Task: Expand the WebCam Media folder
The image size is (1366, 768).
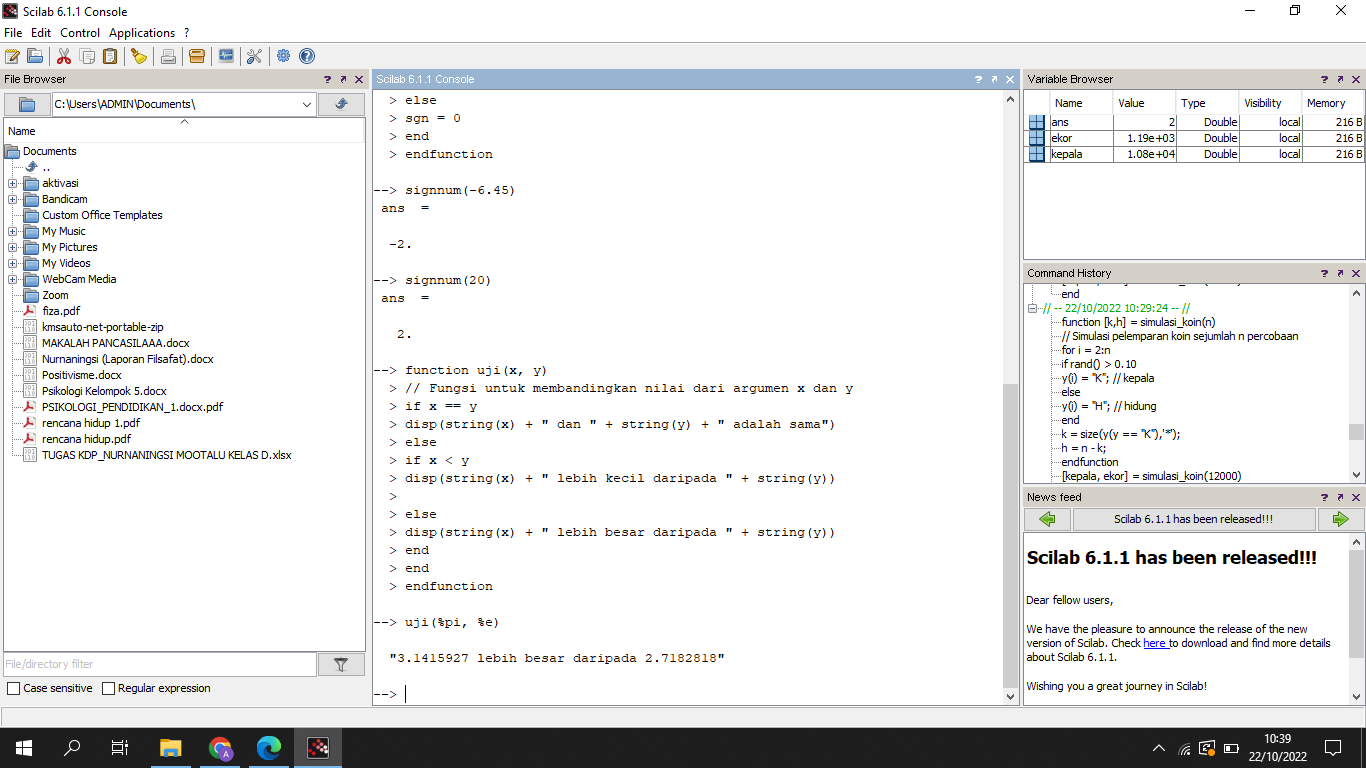Action: point(12,279)
